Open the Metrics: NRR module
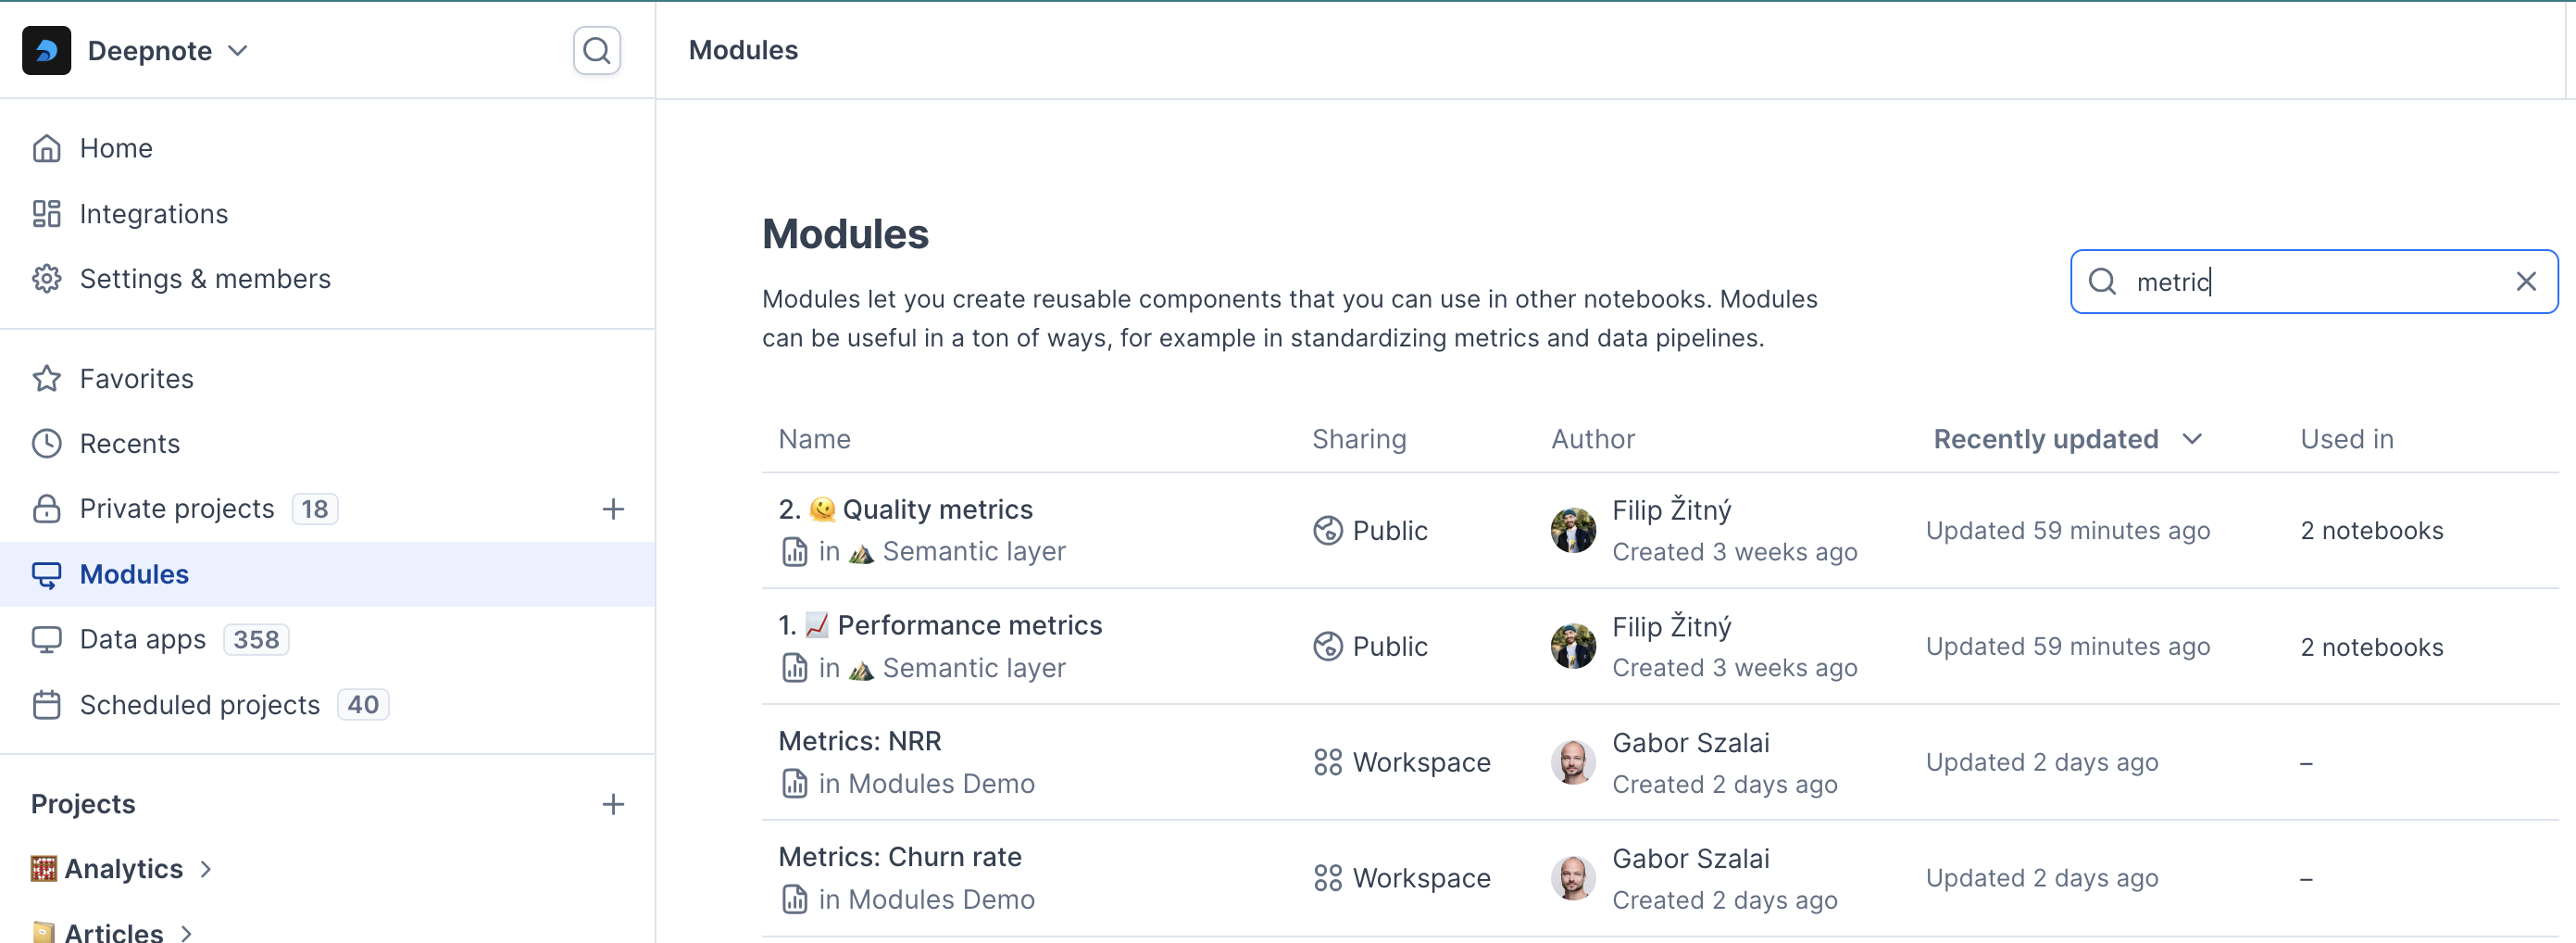The height and width of the screenshot is (943, 2576). [x=859, y=741]
